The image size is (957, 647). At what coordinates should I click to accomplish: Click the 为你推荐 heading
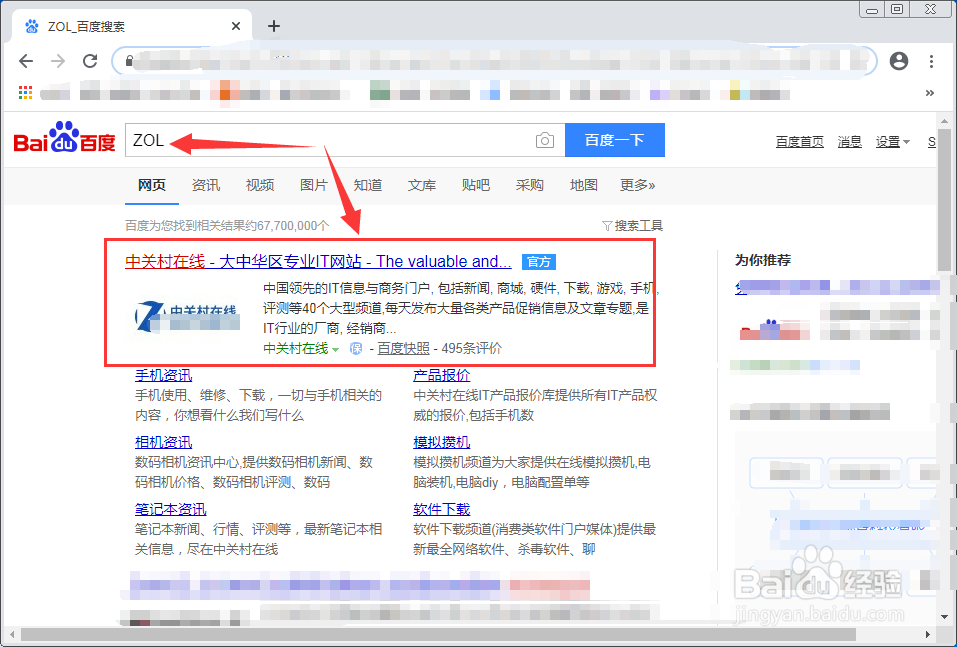point(762,260)
